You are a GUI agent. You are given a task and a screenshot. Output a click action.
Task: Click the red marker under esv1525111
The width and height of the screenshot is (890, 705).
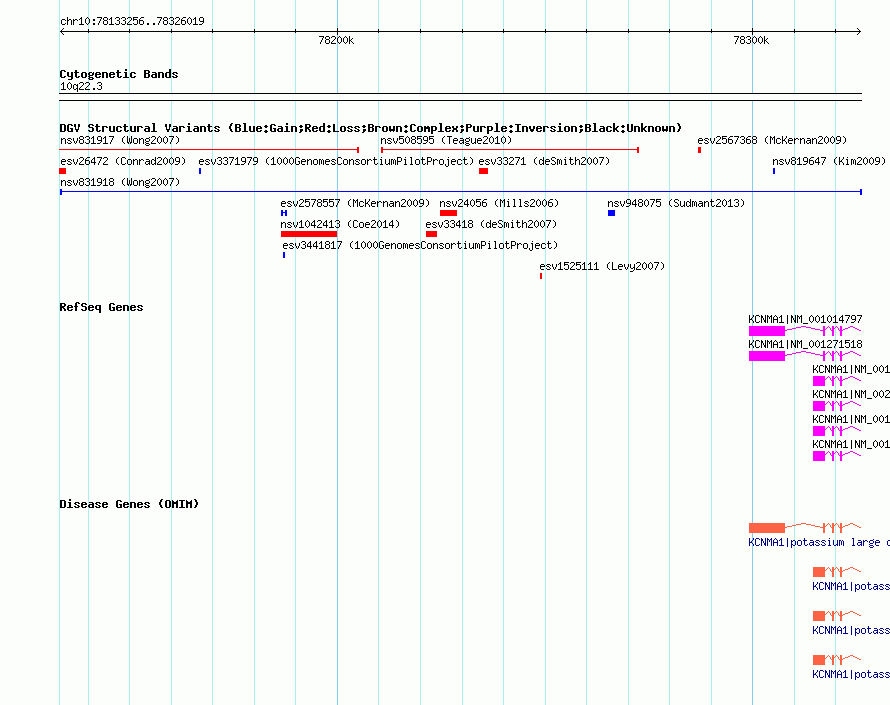(x=541, y=276)
